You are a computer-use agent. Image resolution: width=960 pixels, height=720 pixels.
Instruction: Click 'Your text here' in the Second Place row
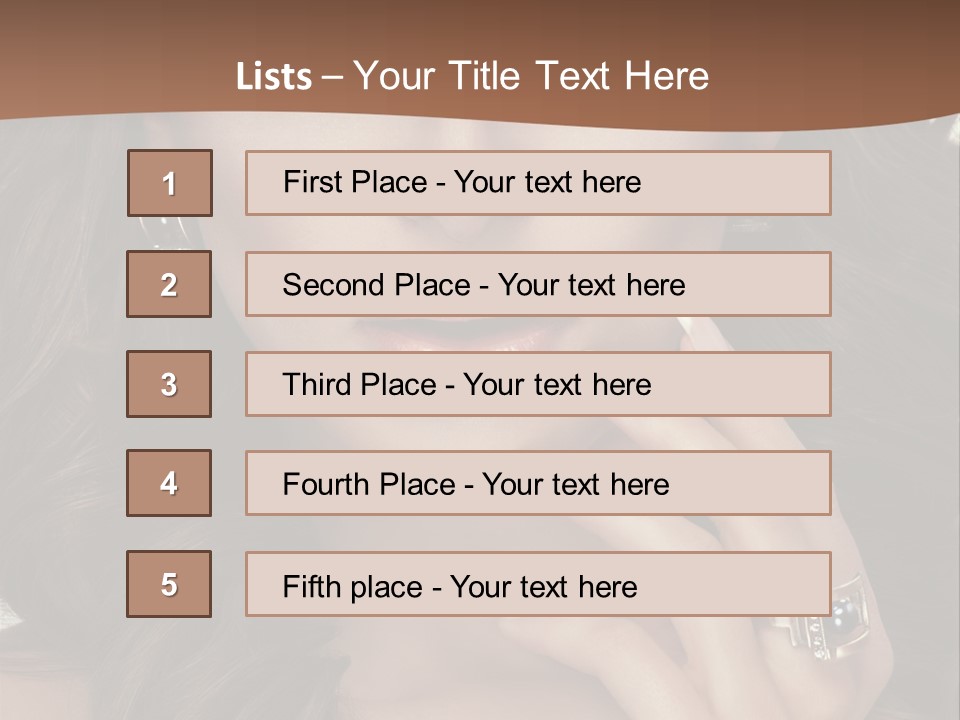pyautogui.click(x=591, y=285)
